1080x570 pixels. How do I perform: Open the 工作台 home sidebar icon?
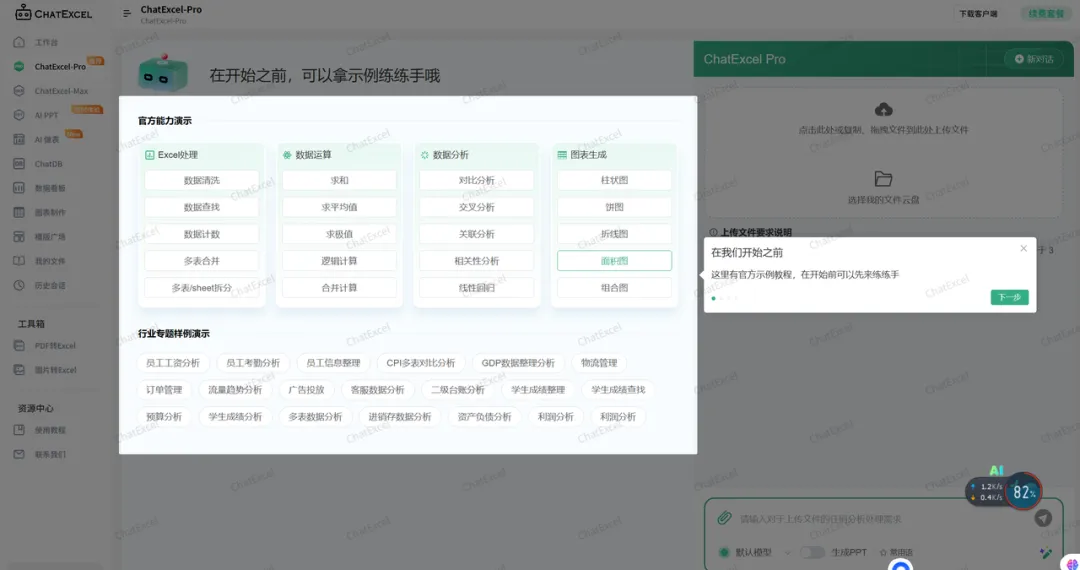19,42
